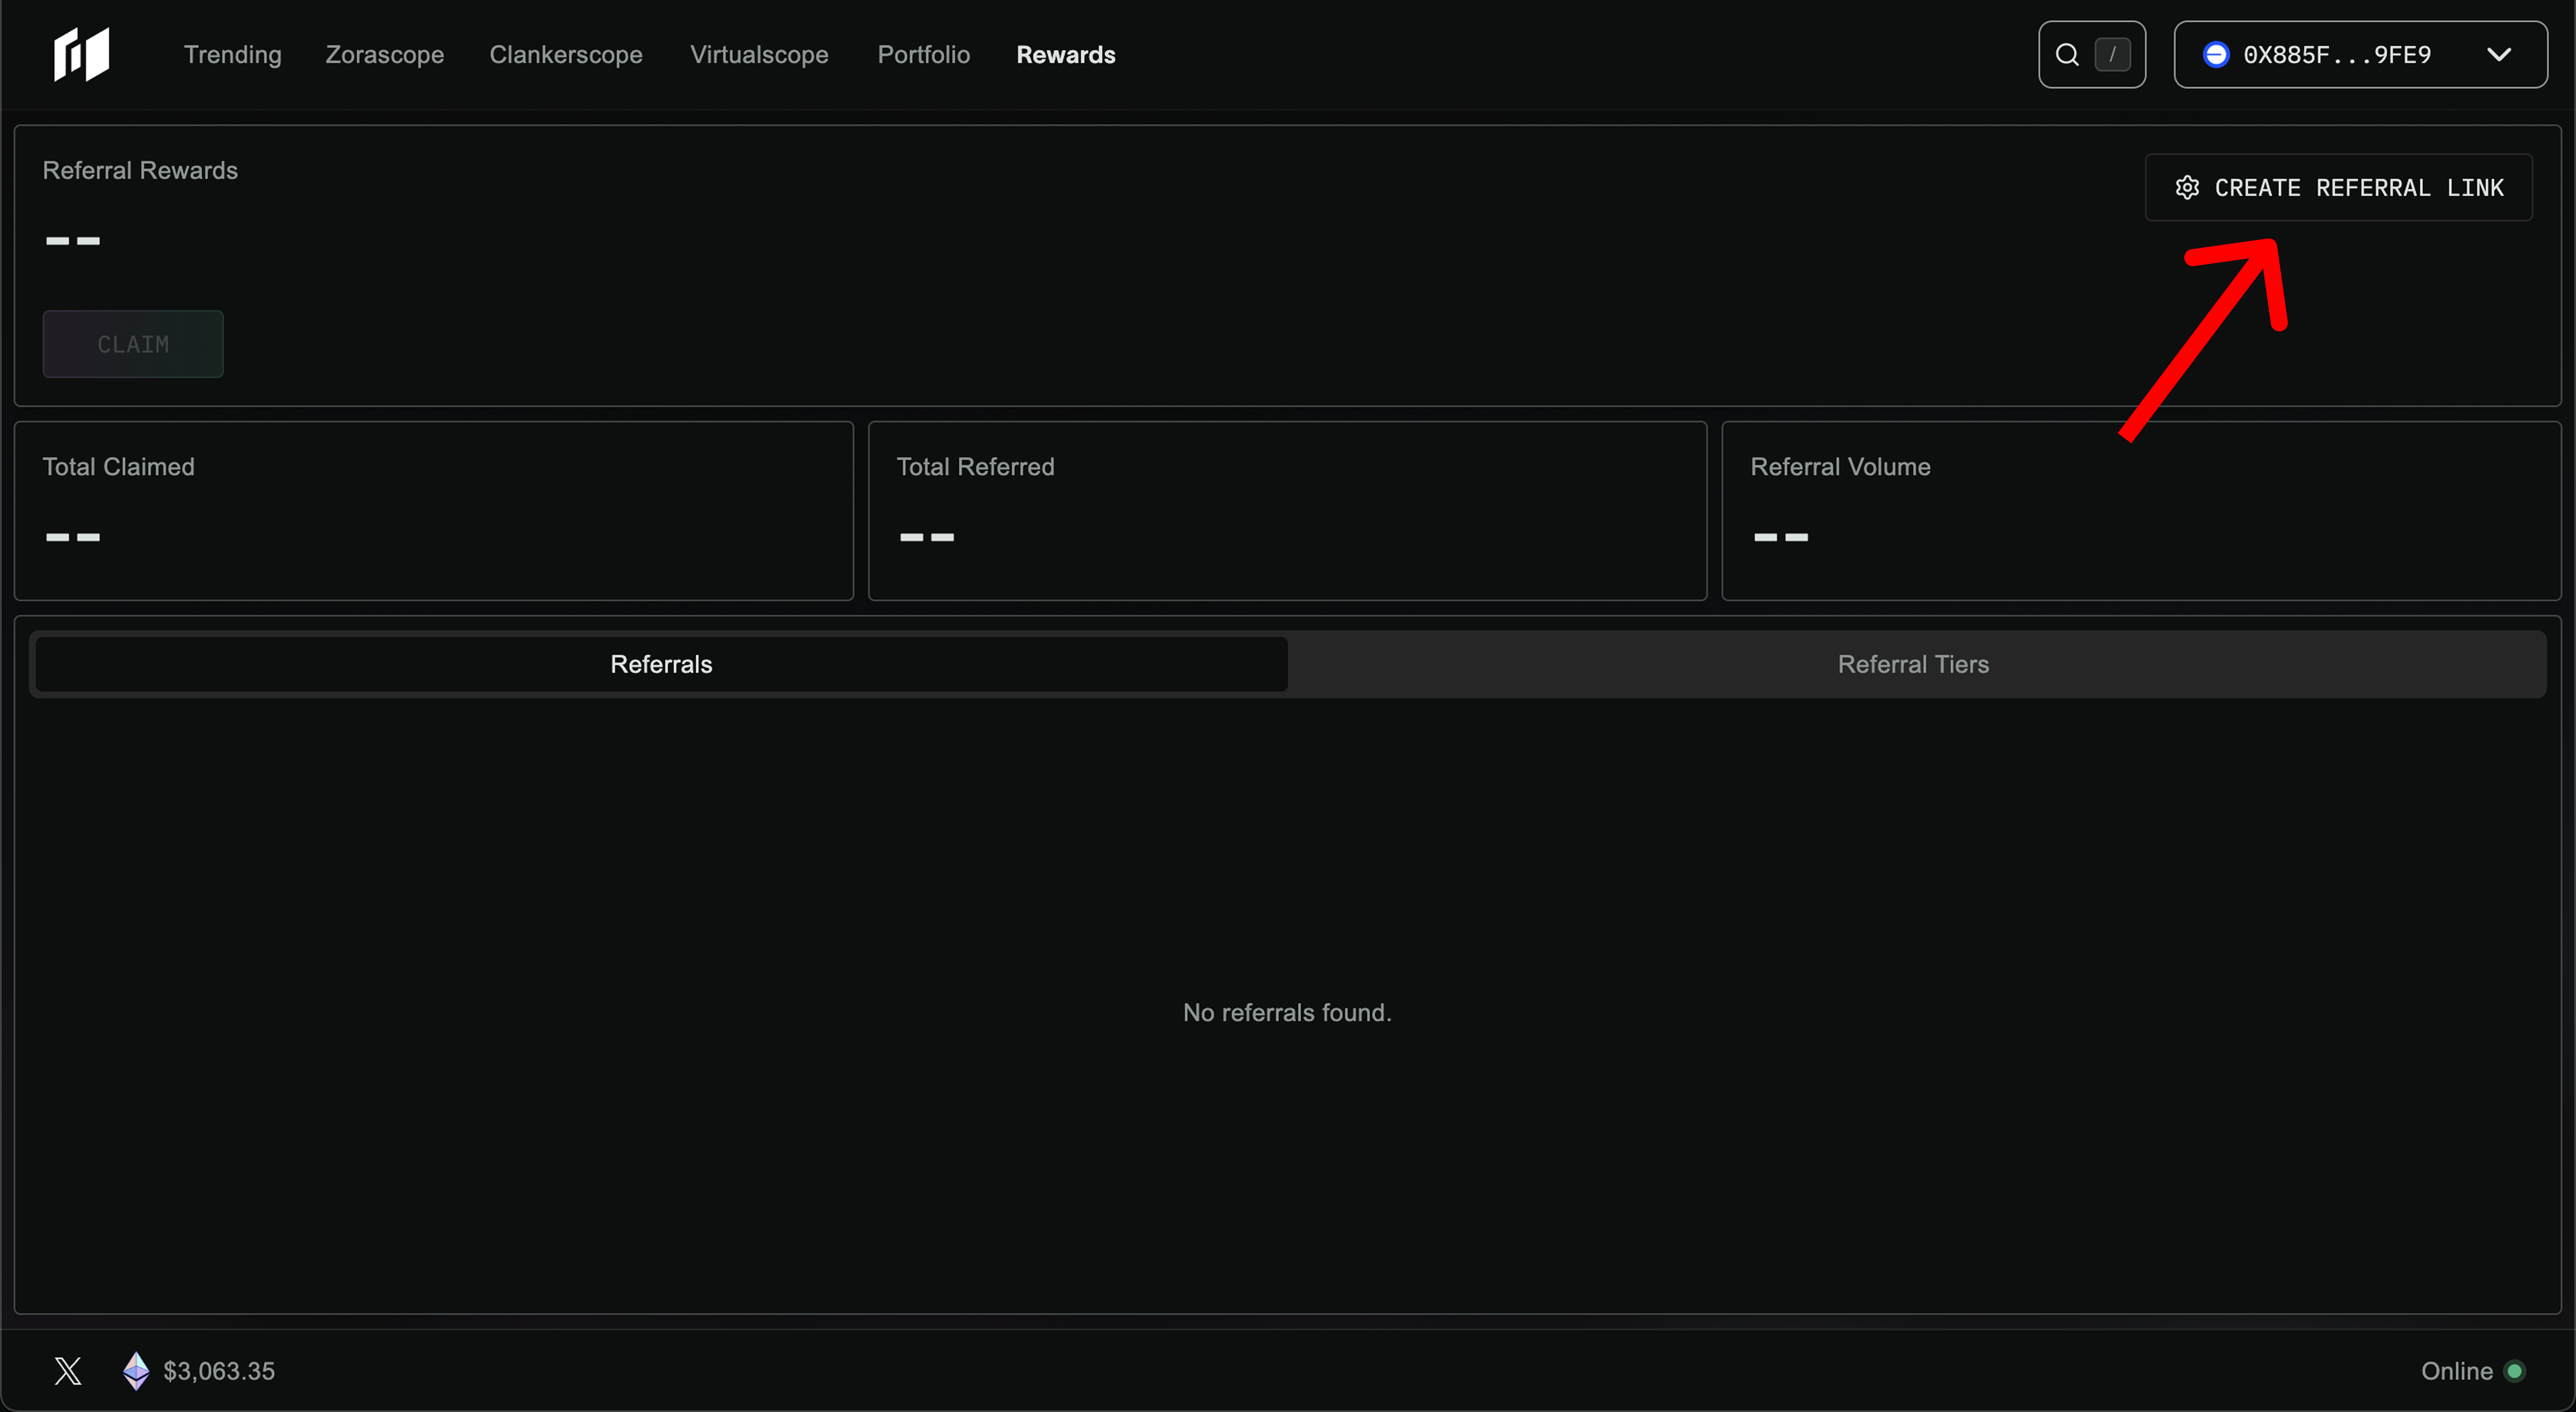Click the Ethereum diamond icon
The width and height of the screenshot is (2576, 1412).
tap(136, 1371)
